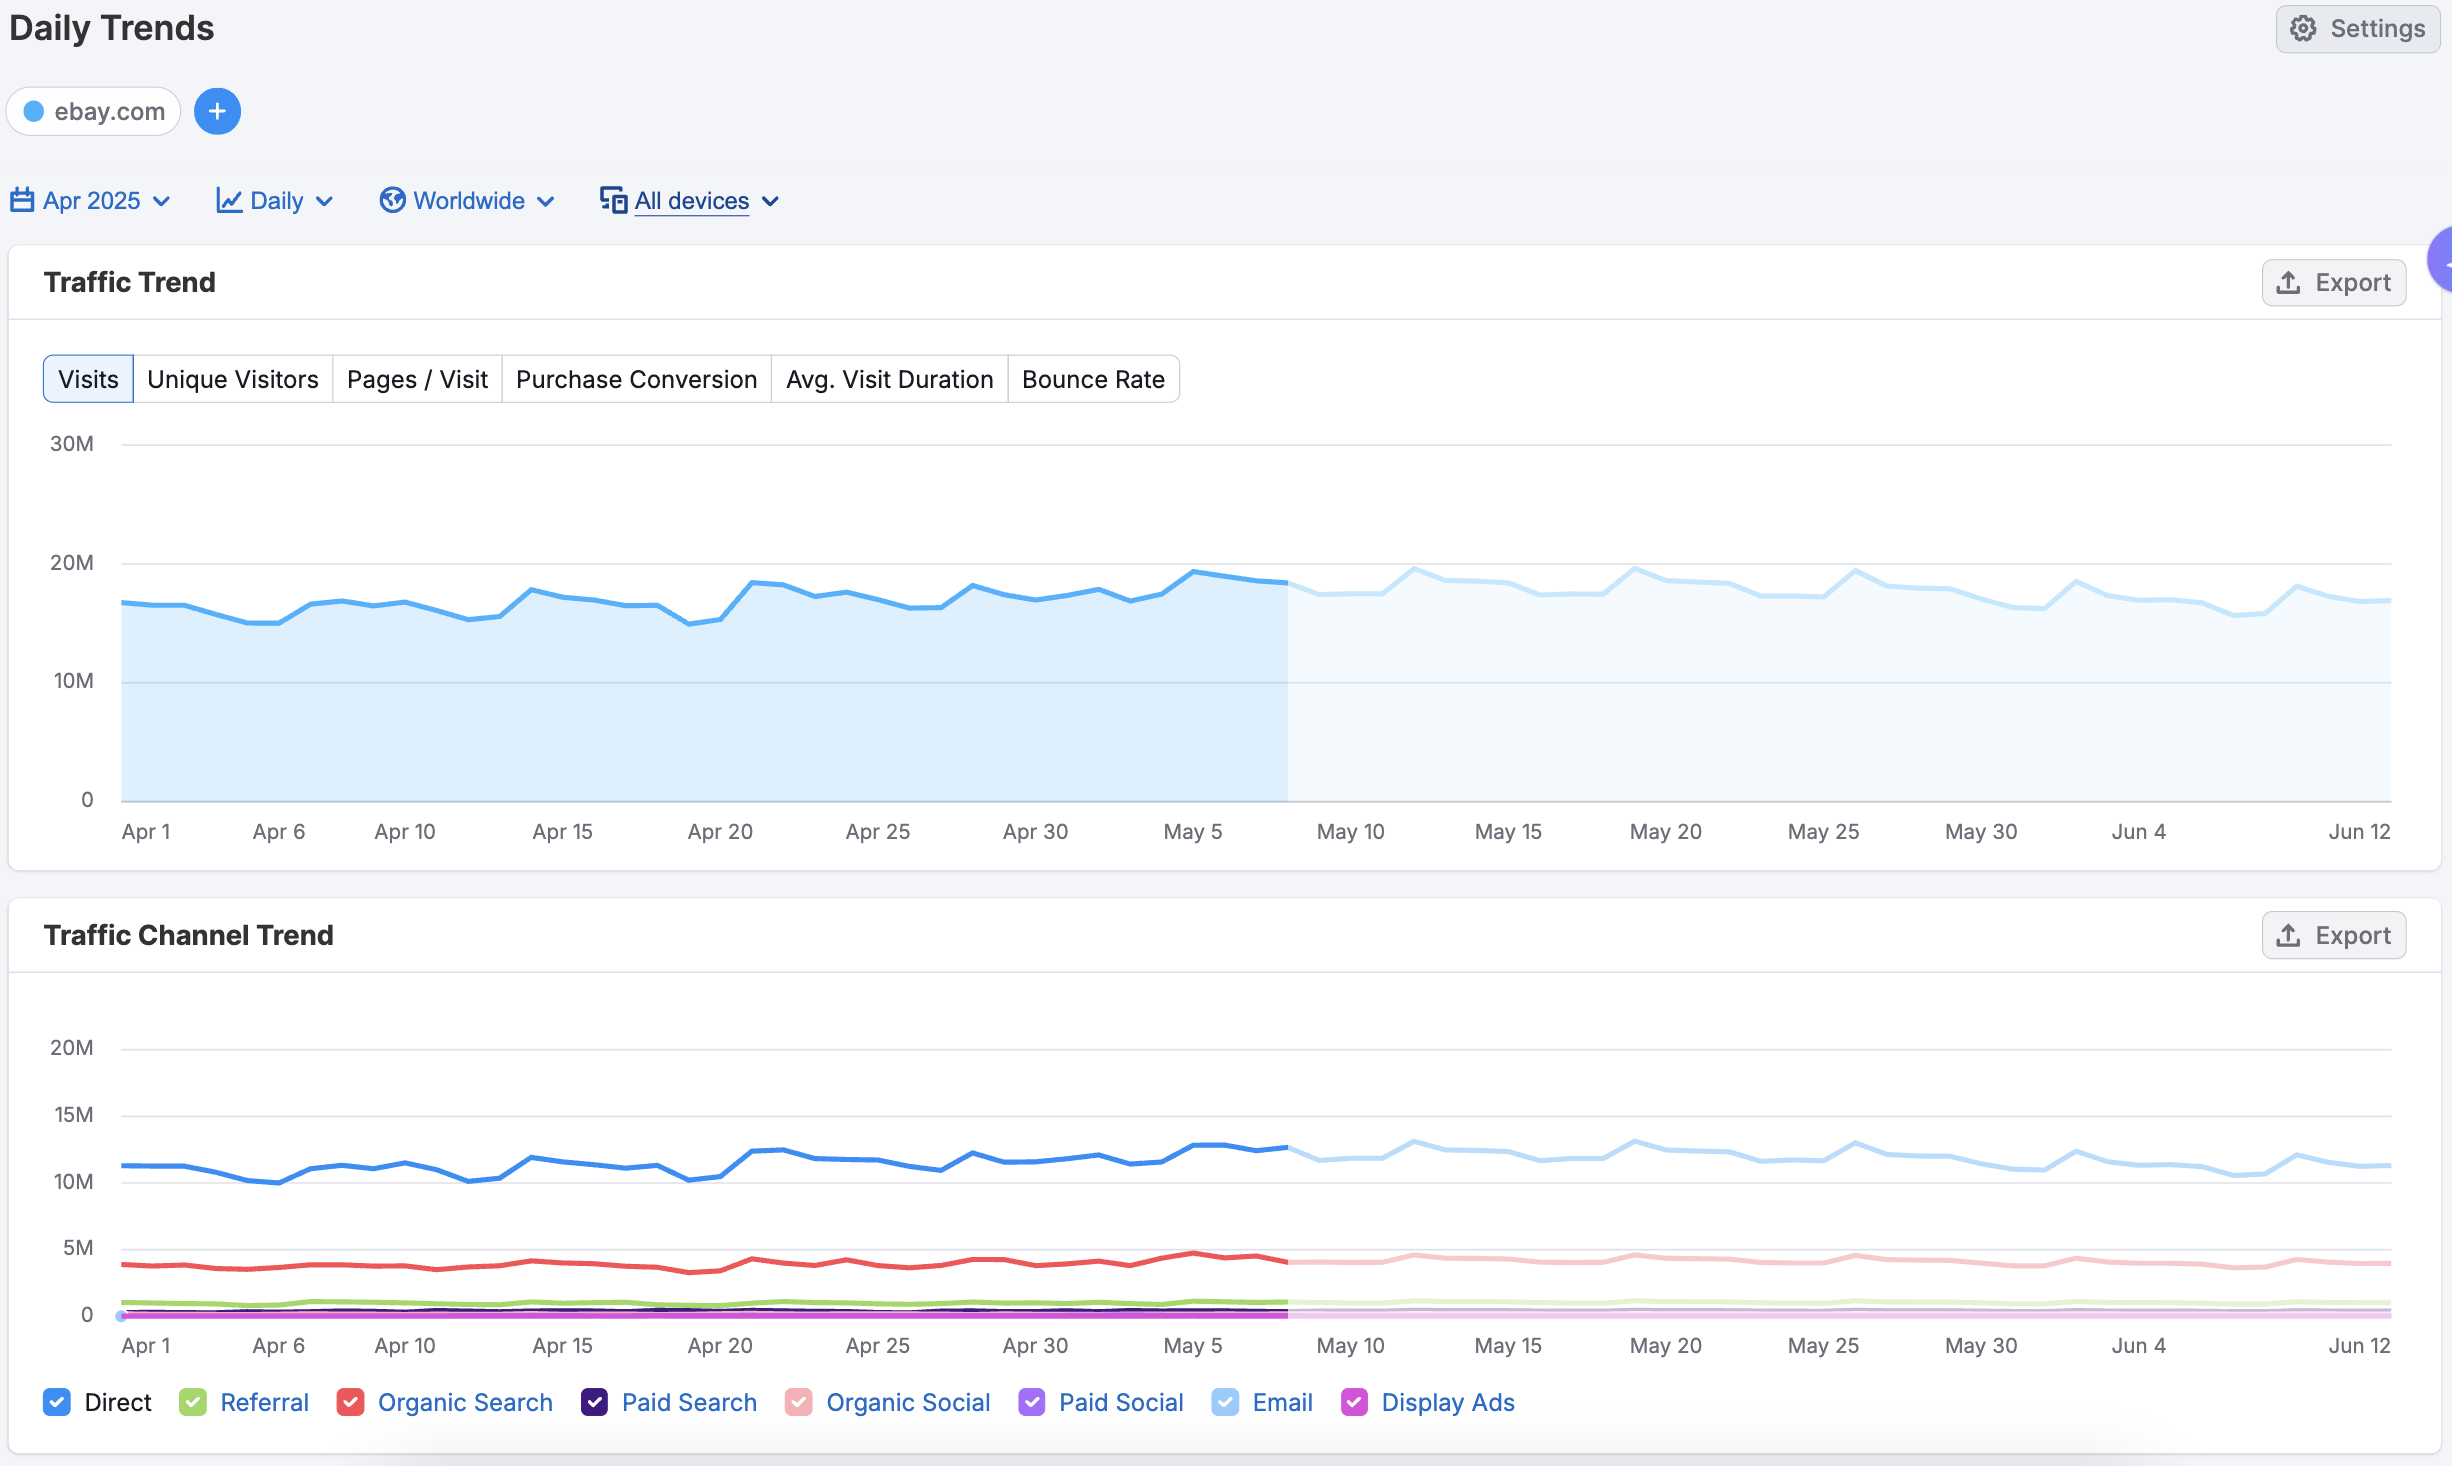Open the Worldwide region dropdown
Image resolution: width=2452 pixels, height=1466 pixels.
(x=545, y=201)
